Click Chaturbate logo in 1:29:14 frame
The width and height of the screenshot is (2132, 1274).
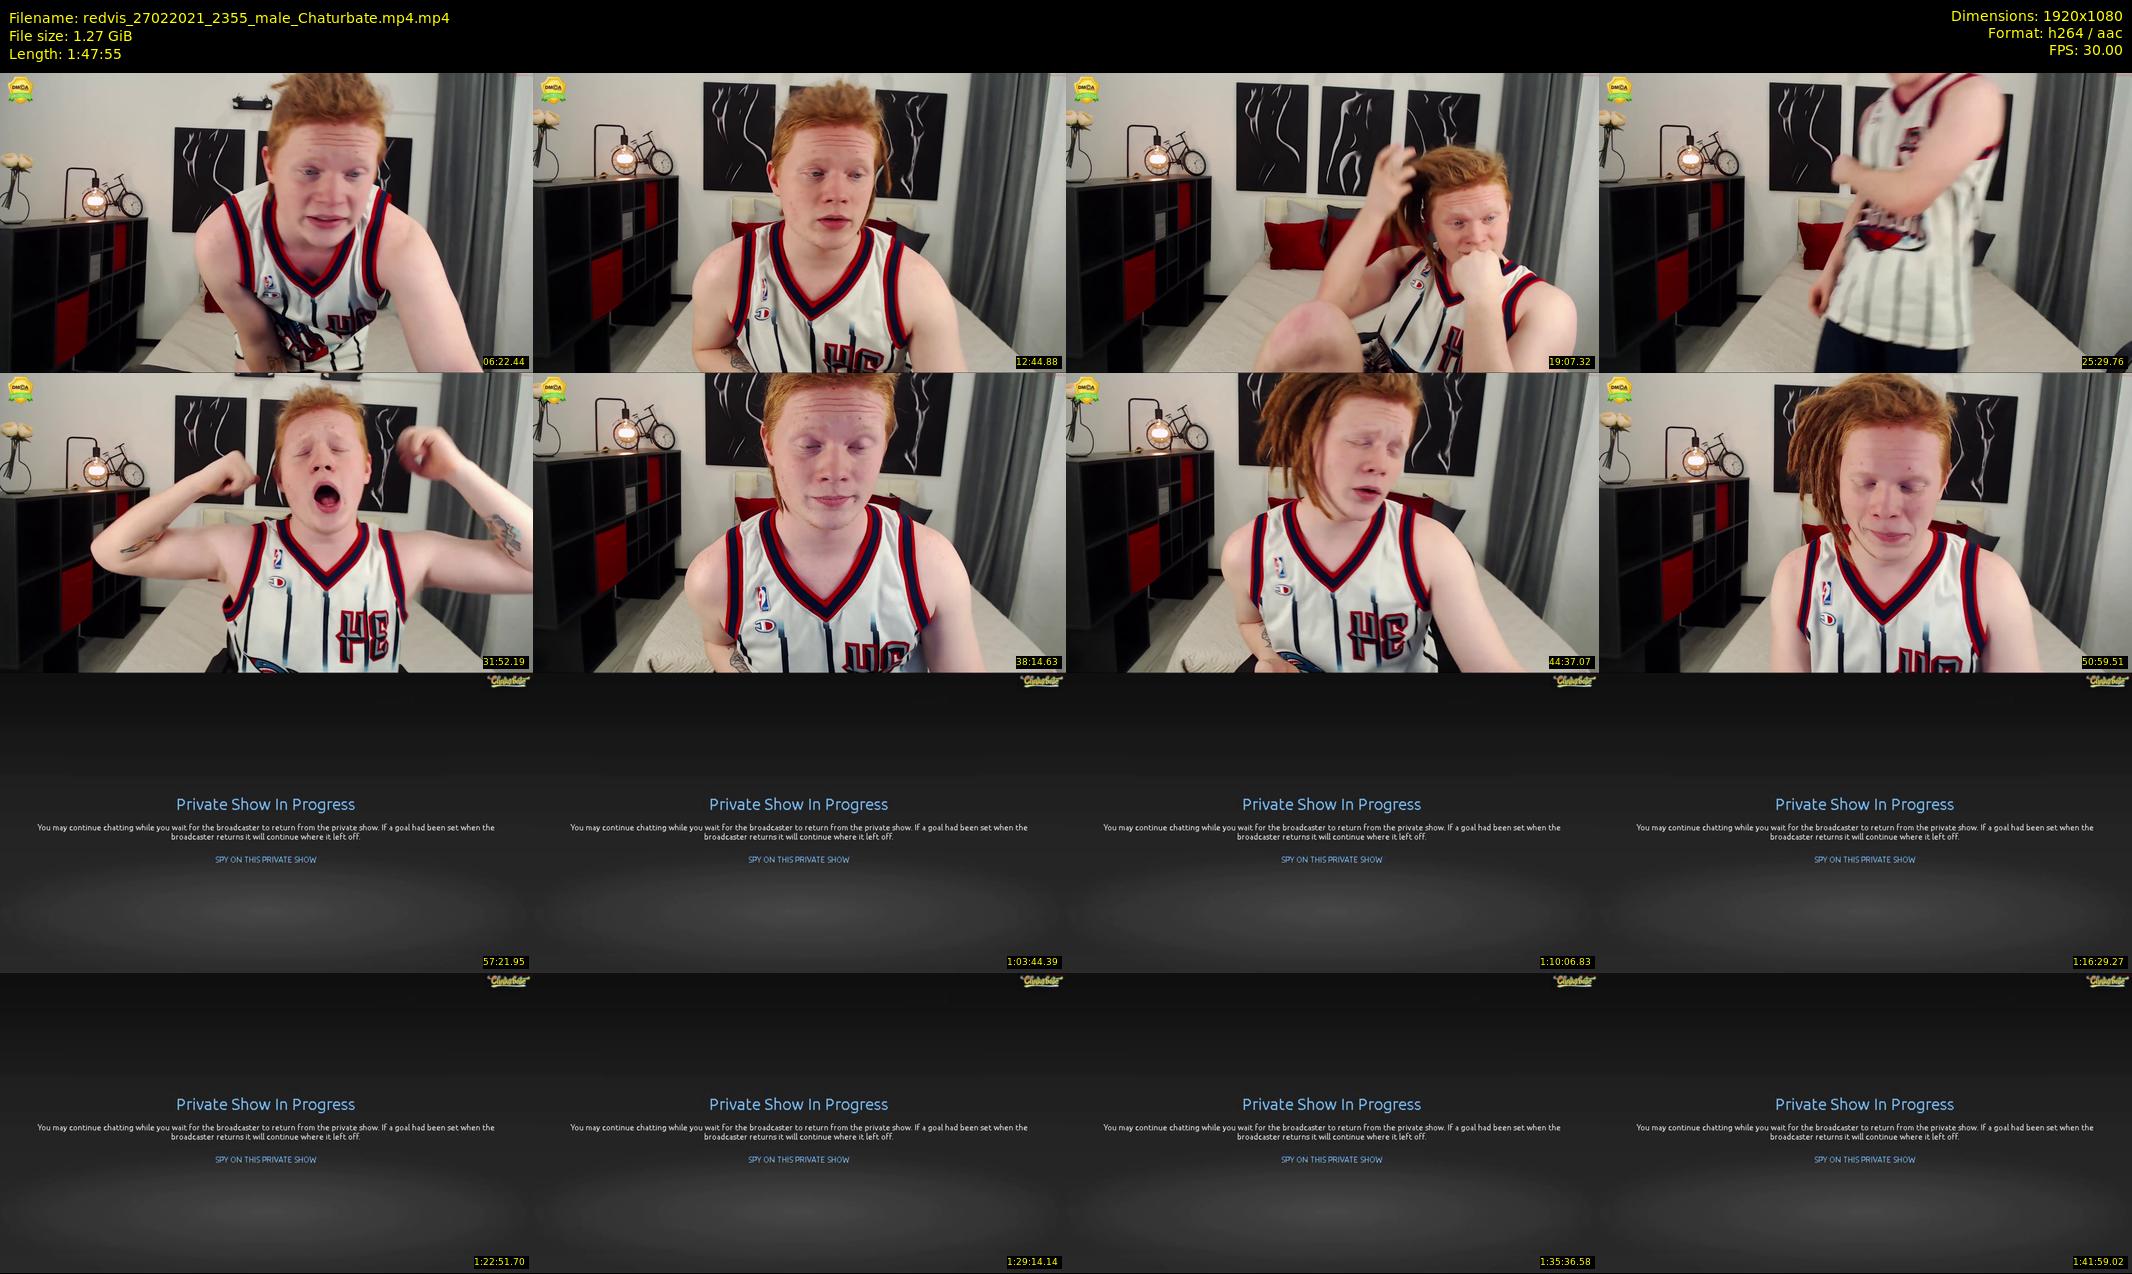[1040, 981]
